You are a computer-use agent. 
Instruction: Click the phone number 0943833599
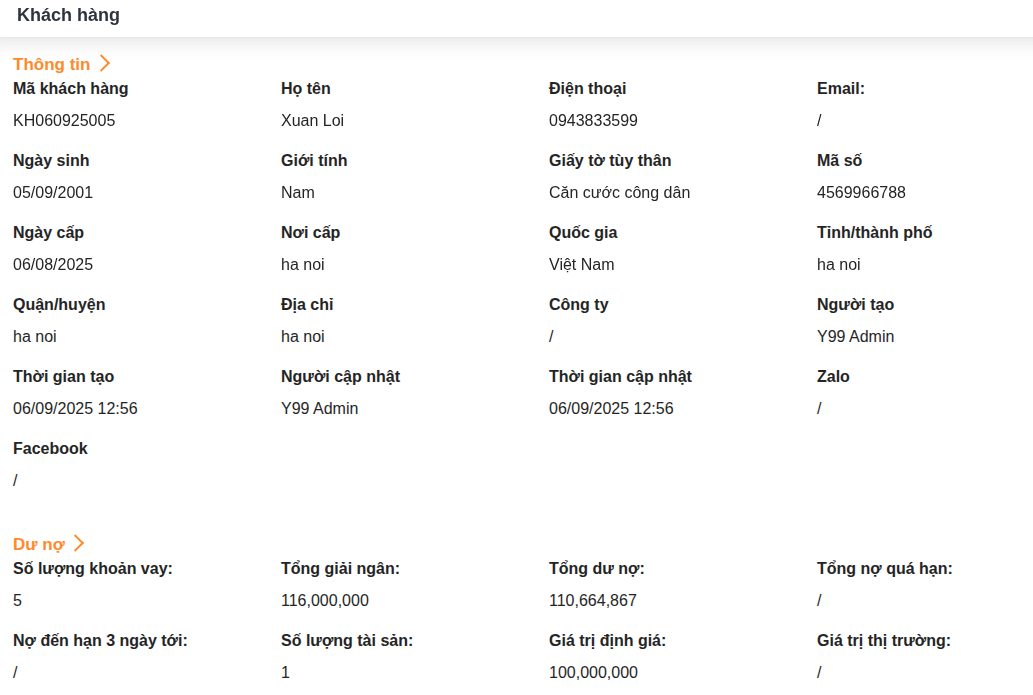(593, 121)
